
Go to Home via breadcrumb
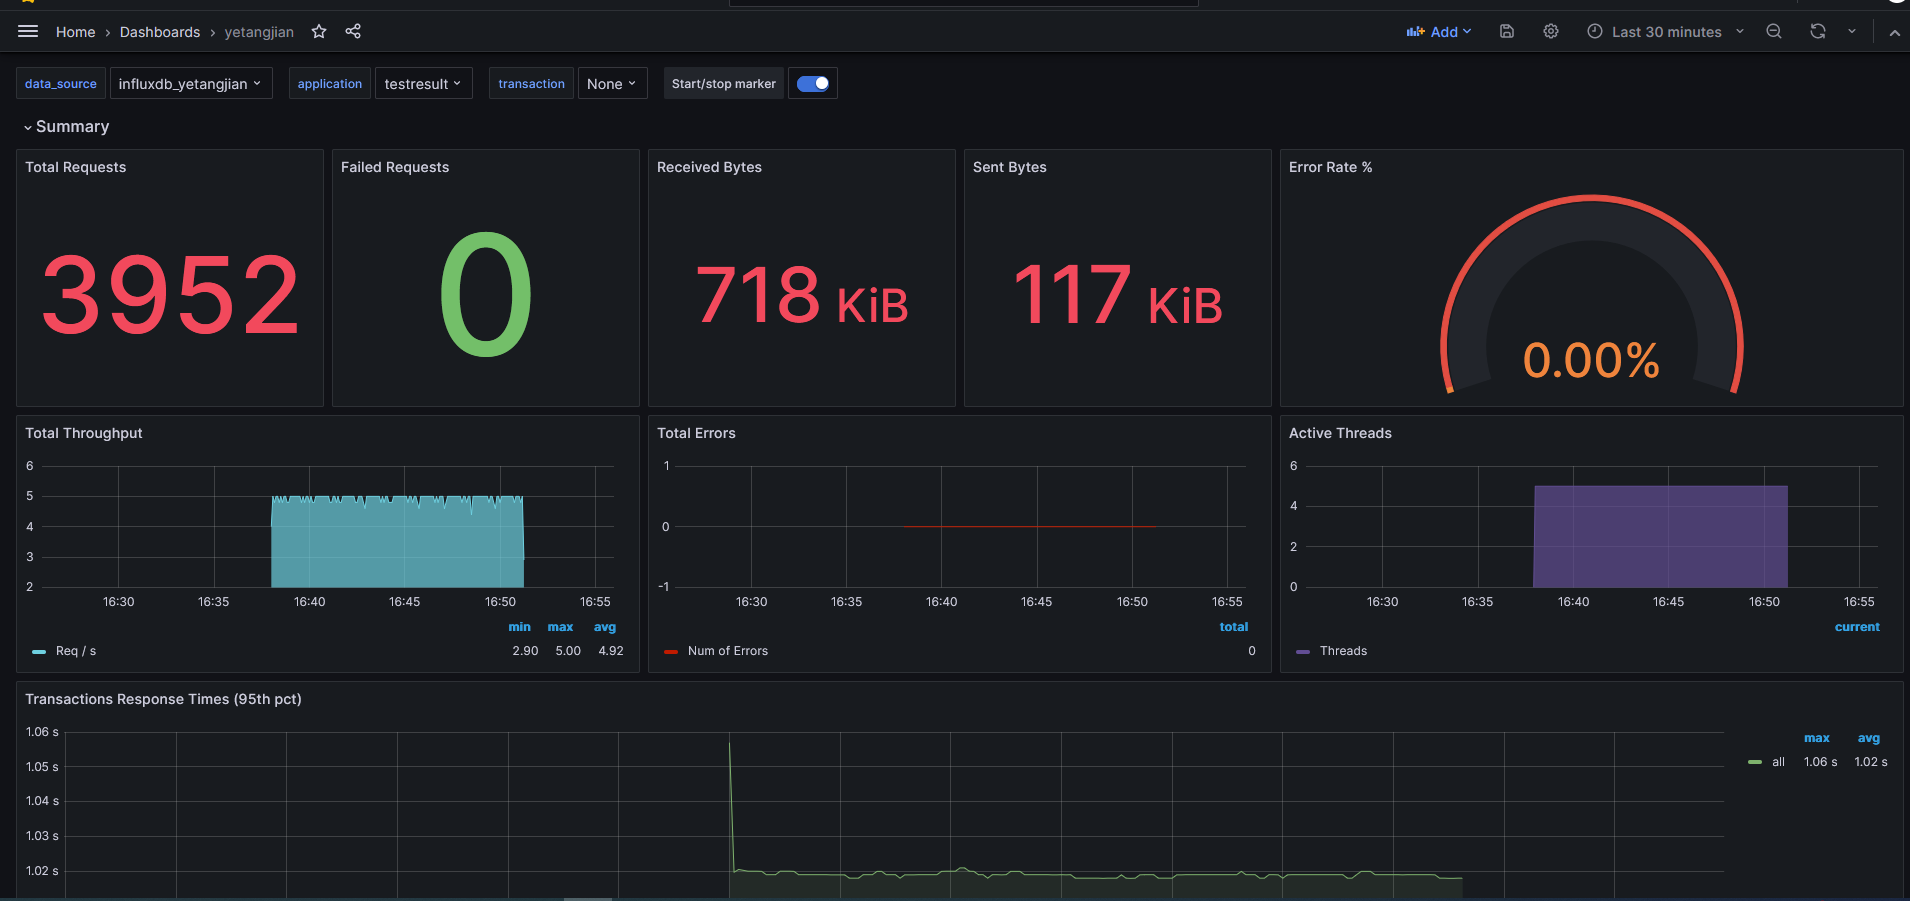75,31
